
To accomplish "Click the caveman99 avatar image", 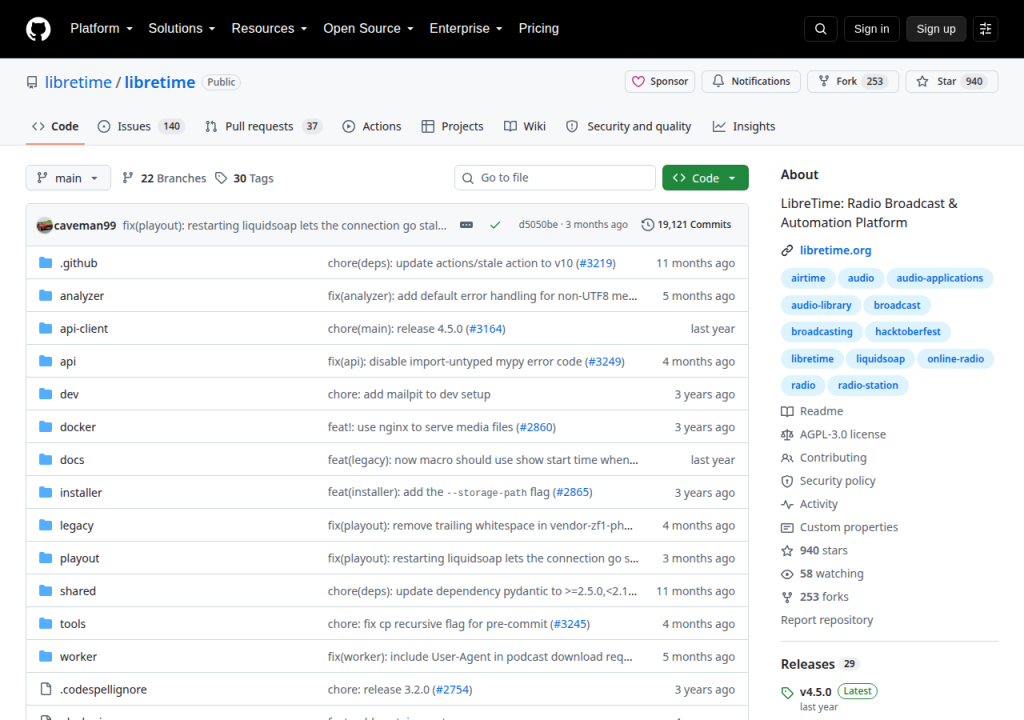I will [44, 225].
